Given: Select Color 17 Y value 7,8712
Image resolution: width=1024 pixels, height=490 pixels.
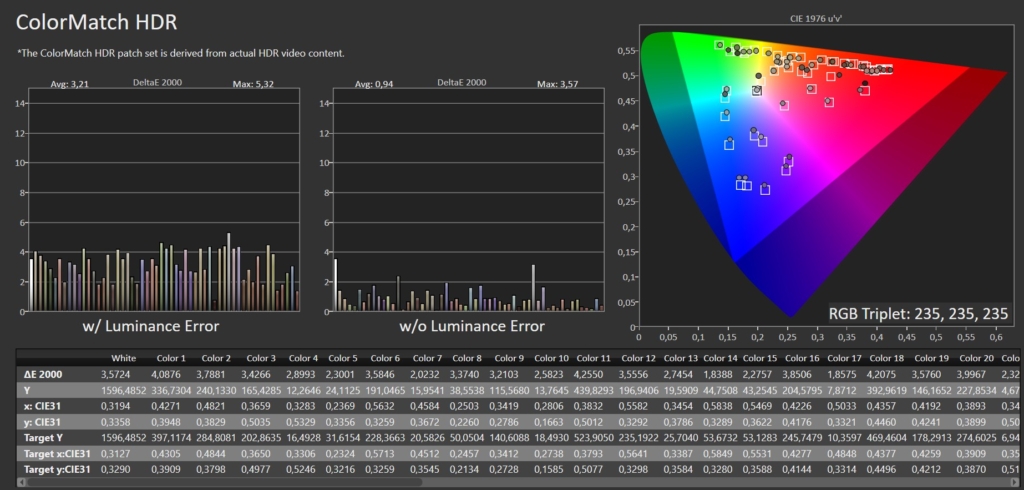Looking at the screenshot, I should pyautogui.click(x=840, y=390).
